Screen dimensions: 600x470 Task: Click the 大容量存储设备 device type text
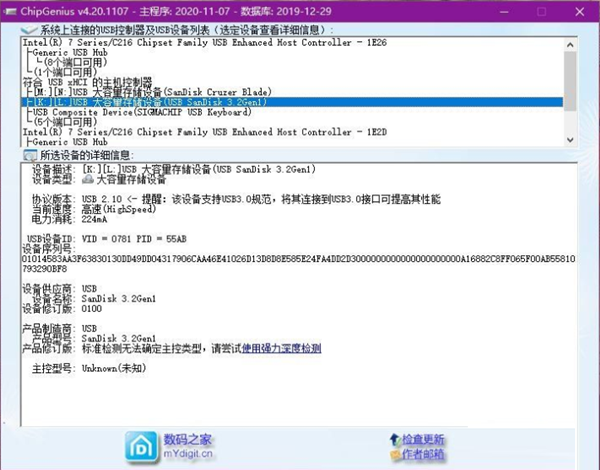131,179
